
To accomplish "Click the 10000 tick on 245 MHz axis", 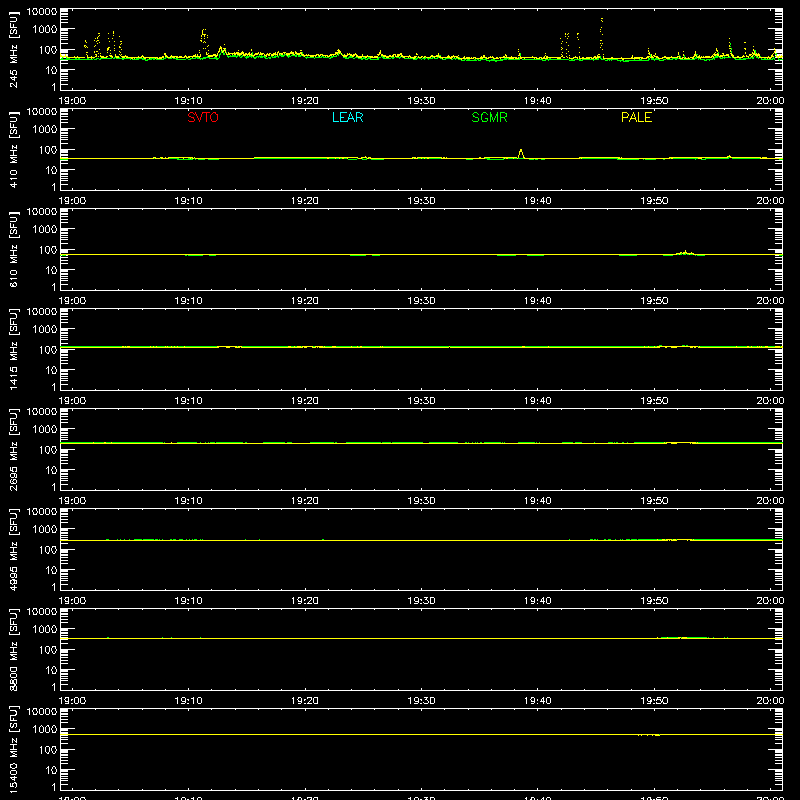I will [42, 12].
